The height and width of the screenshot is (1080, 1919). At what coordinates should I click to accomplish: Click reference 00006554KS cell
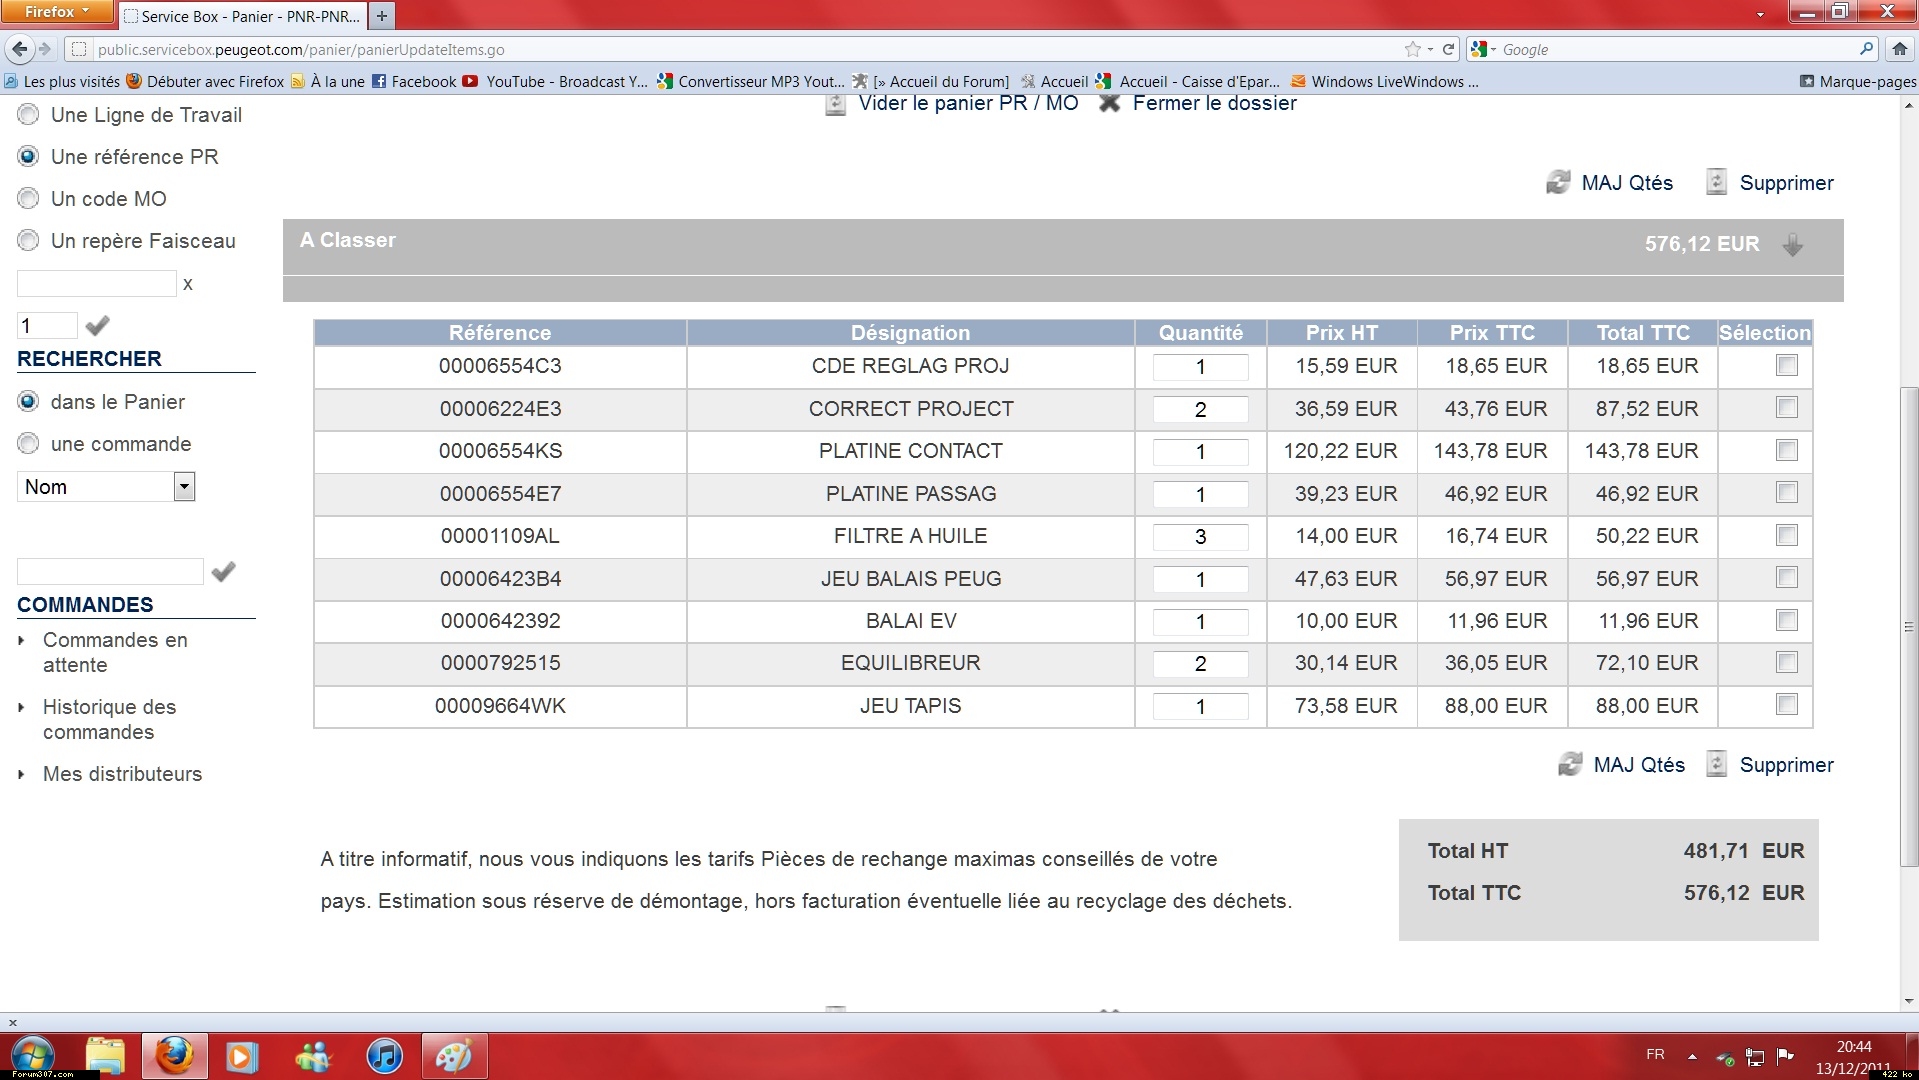coord(500,451)
